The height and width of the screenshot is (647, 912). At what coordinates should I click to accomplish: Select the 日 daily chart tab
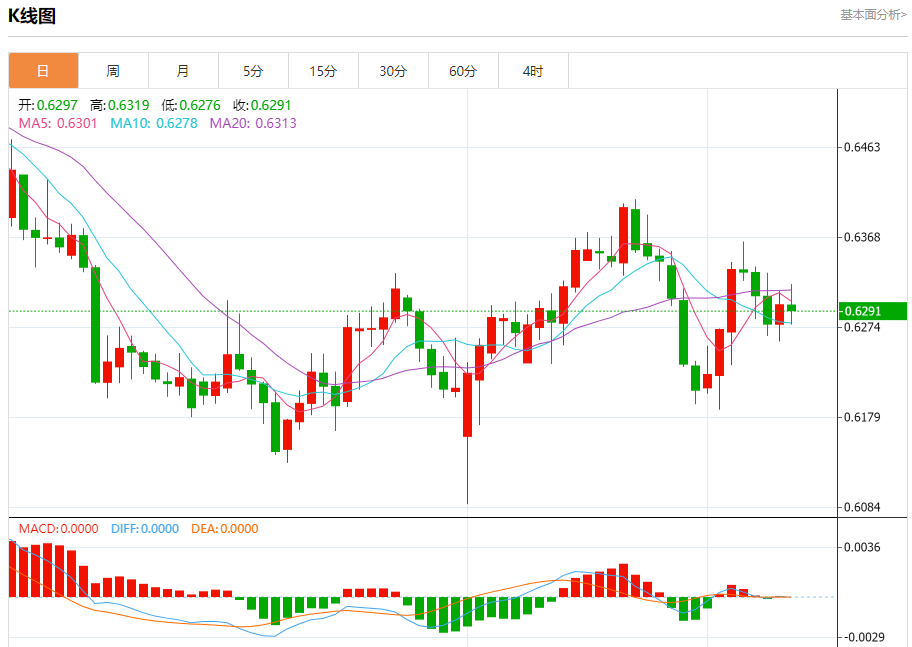point(44,71)
